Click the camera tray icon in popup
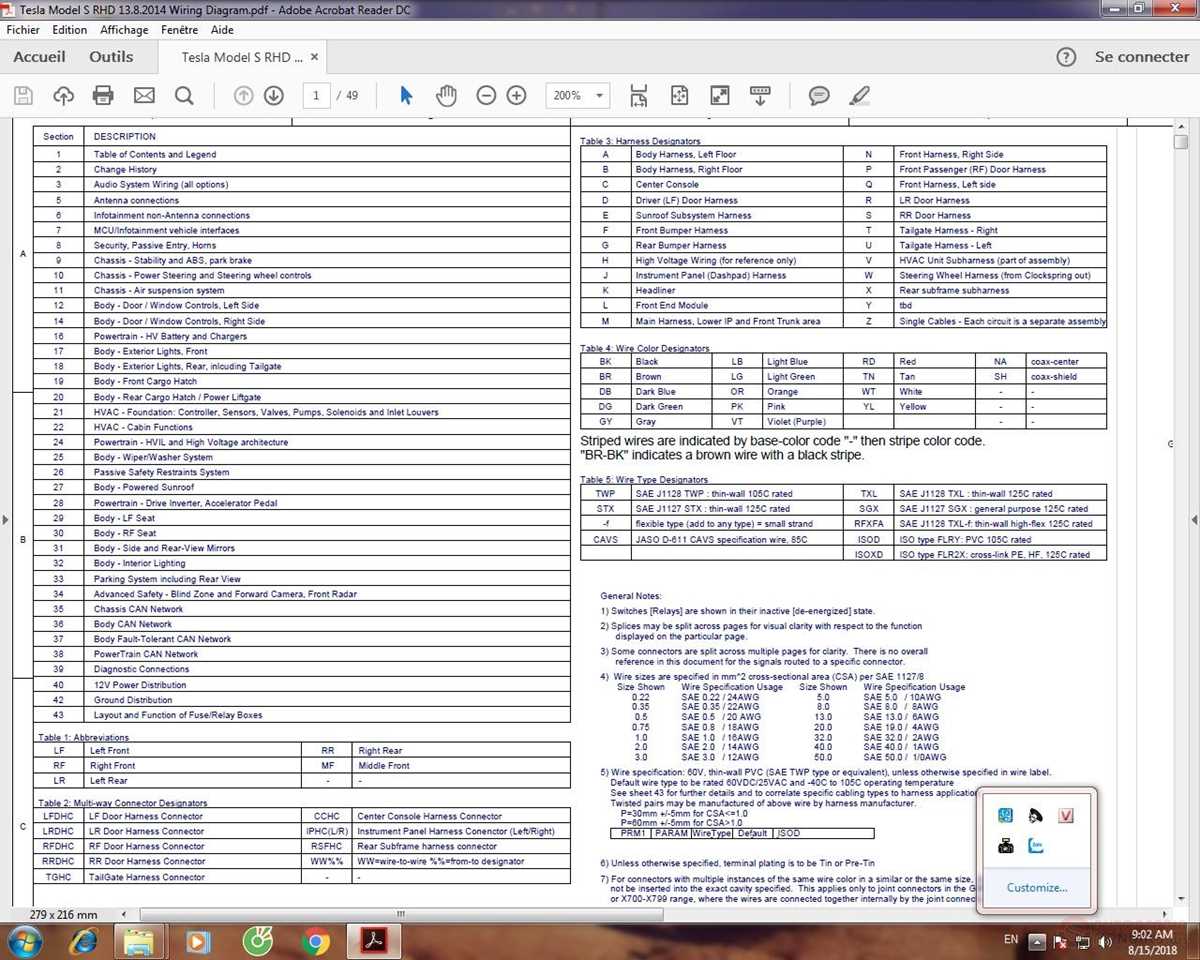The width and height of the screenshot is (1200, 960). [x=1006, y=847]
